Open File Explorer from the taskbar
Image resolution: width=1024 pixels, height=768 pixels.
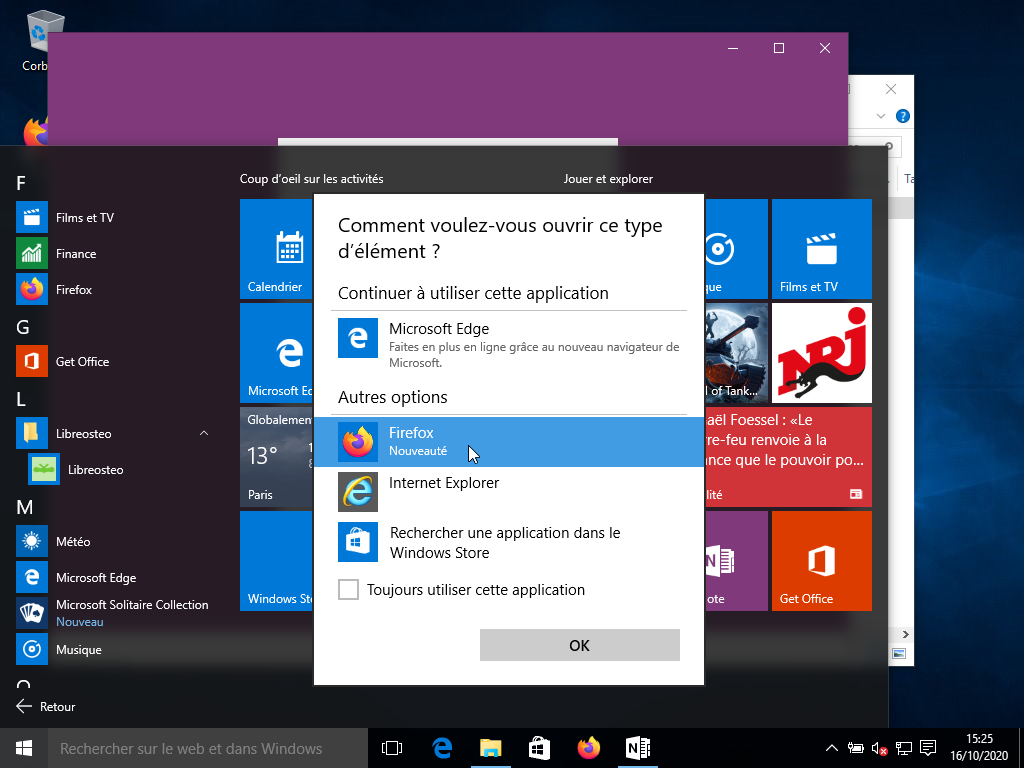pos(490,748)
